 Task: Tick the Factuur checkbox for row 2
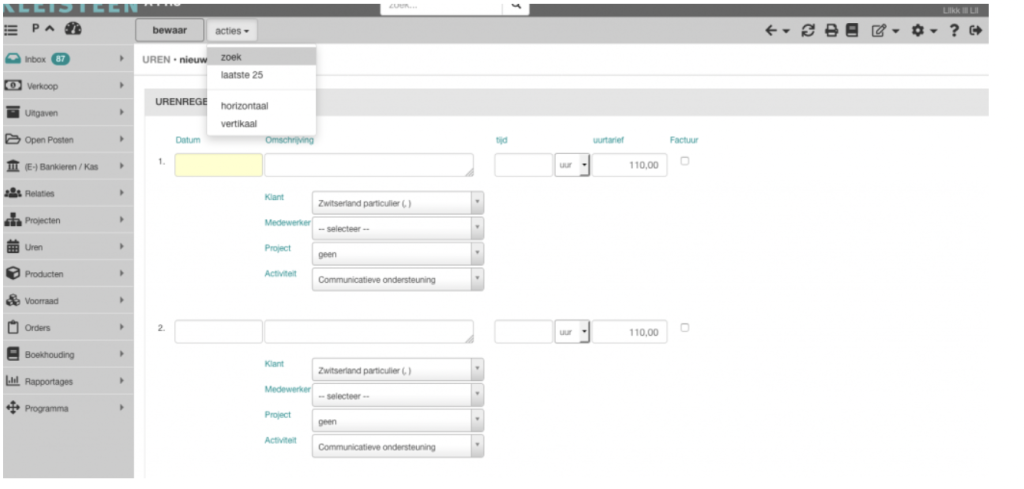pyautogui.click(x=686, y=327)
